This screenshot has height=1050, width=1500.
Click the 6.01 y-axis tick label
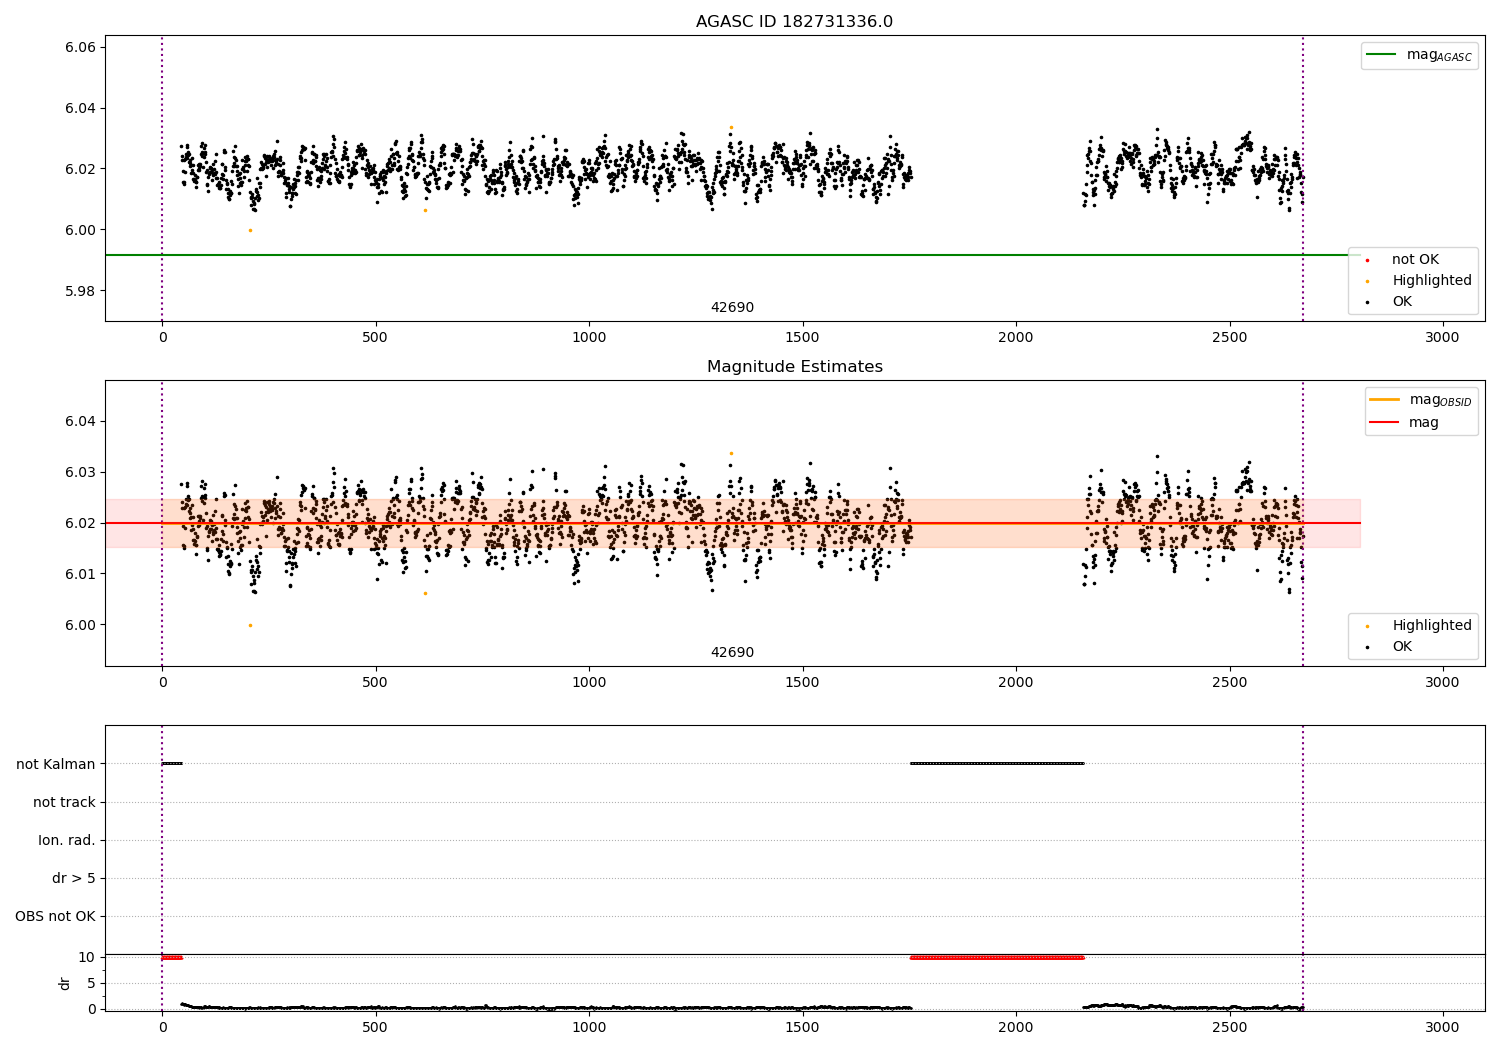point(80,574)
